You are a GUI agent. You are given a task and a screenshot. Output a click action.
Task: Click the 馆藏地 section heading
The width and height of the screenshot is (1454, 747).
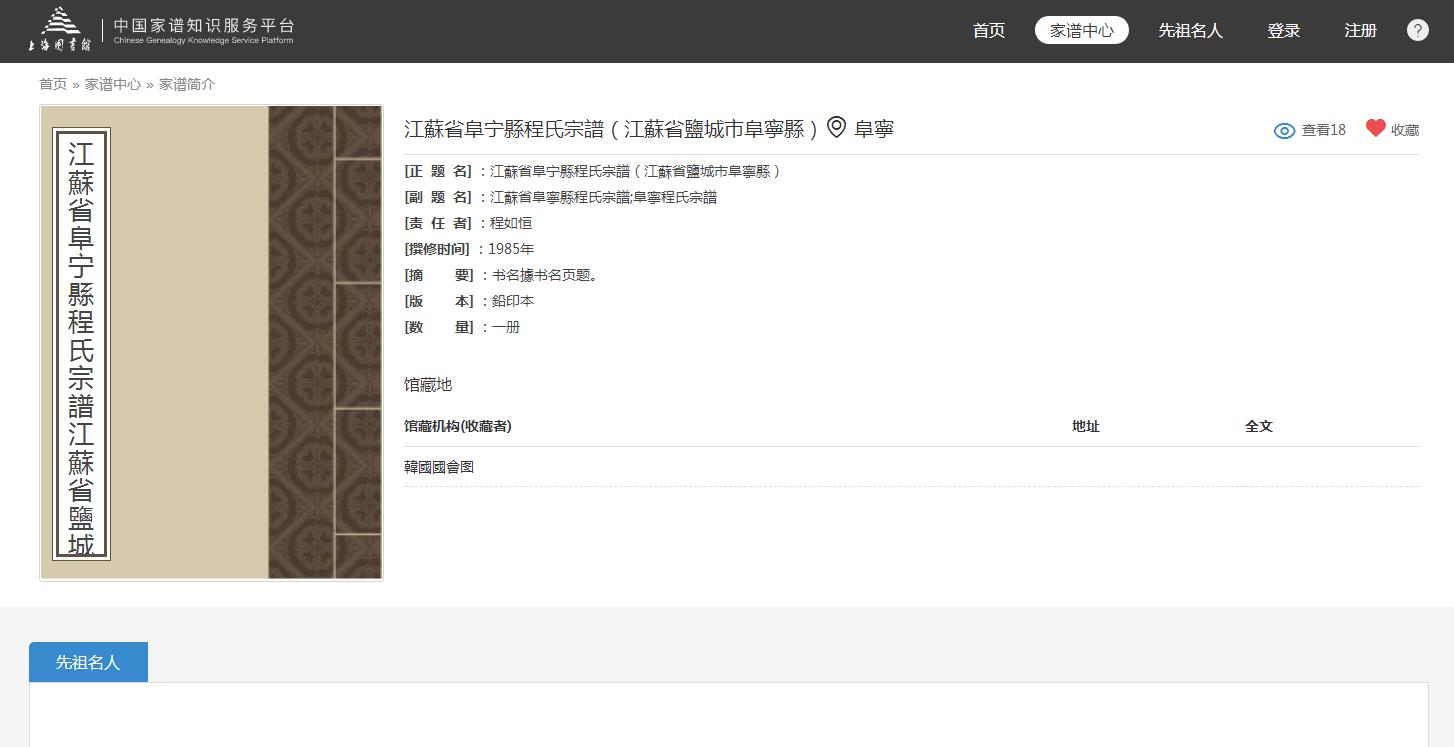pos(428,385)
